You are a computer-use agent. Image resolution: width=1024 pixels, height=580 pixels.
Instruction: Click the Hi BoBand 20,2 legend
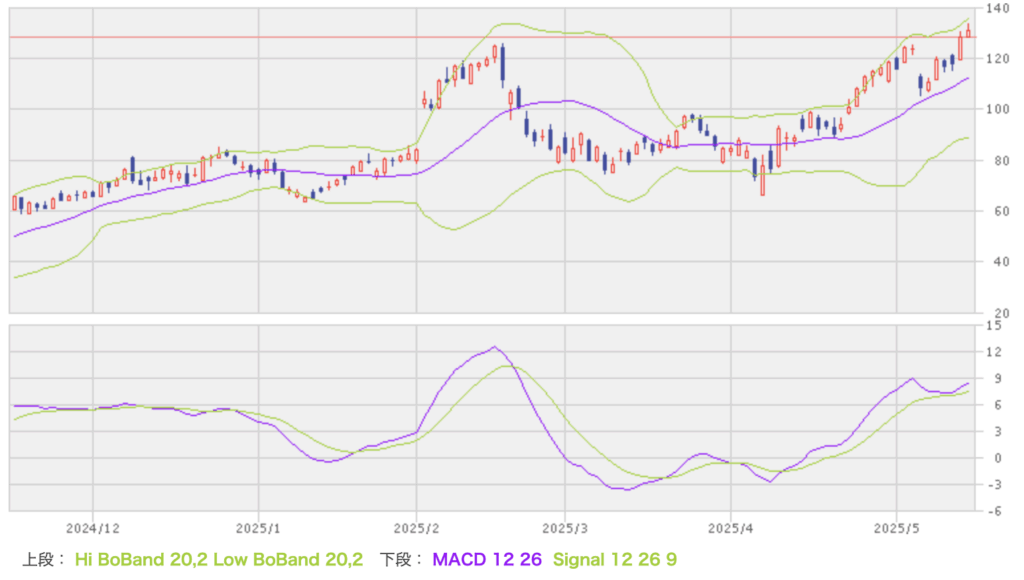(141, 560)
